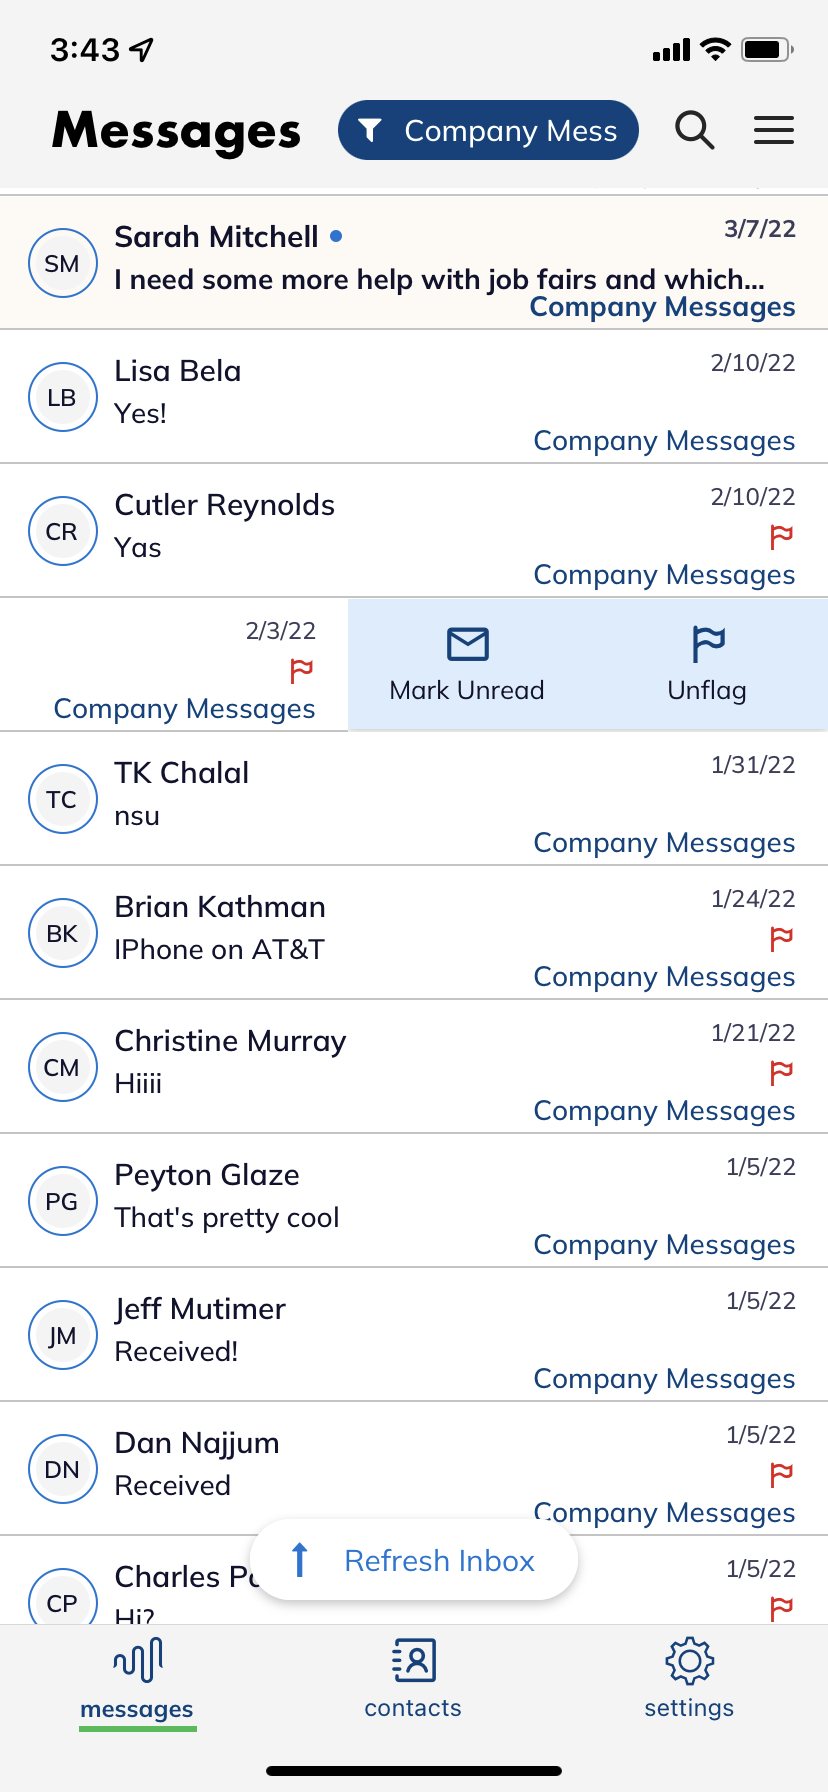Open the hamburger menu icon
828x1792 pixels.
tap(773, 131)
